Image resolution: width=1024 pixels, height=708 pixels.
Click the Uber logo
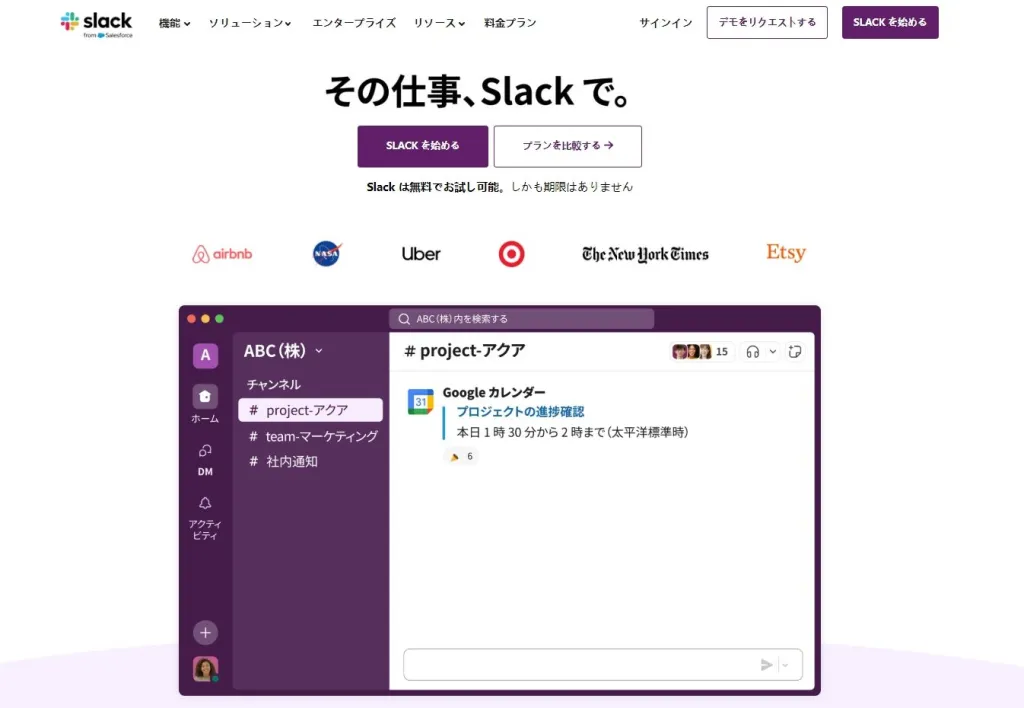click(x=421, y=253)
